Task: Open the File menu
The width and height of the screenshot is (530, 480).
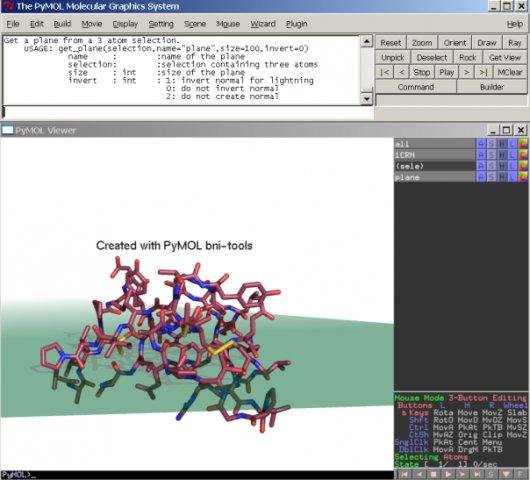Action: (13, 24)
